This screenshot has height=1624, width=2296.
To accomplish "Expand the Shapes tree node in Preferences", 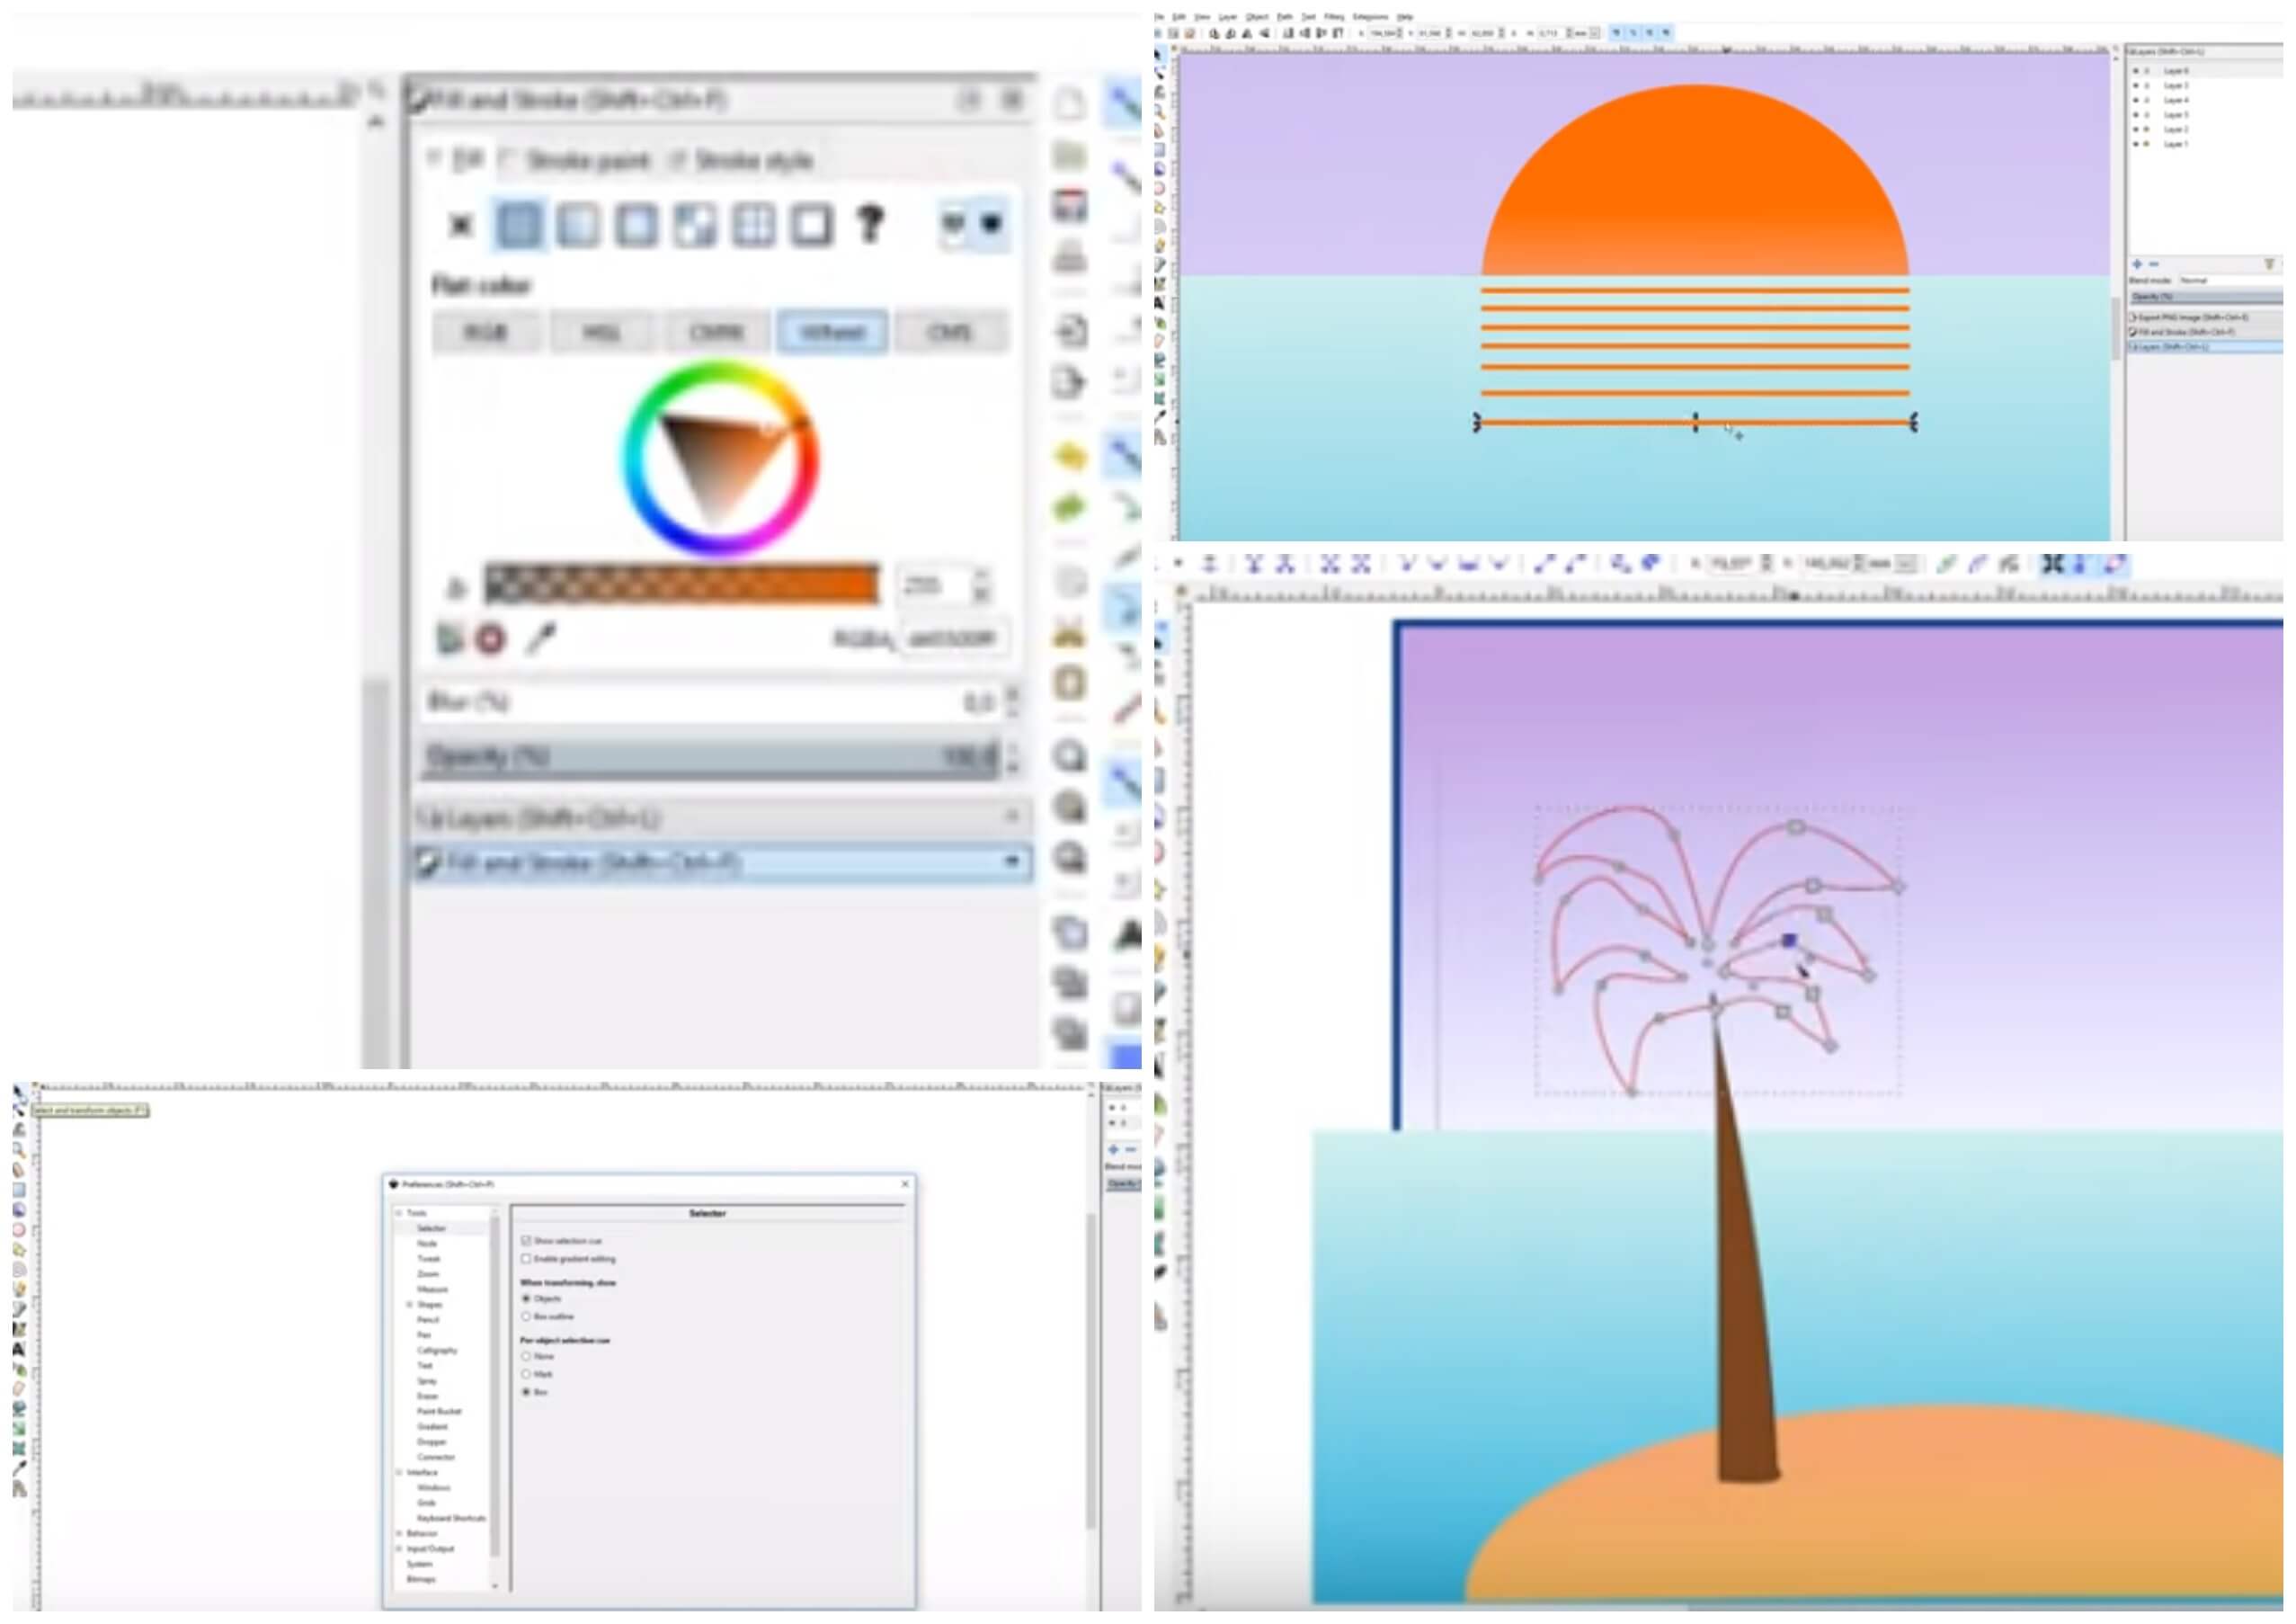I will pos(409,1304).
